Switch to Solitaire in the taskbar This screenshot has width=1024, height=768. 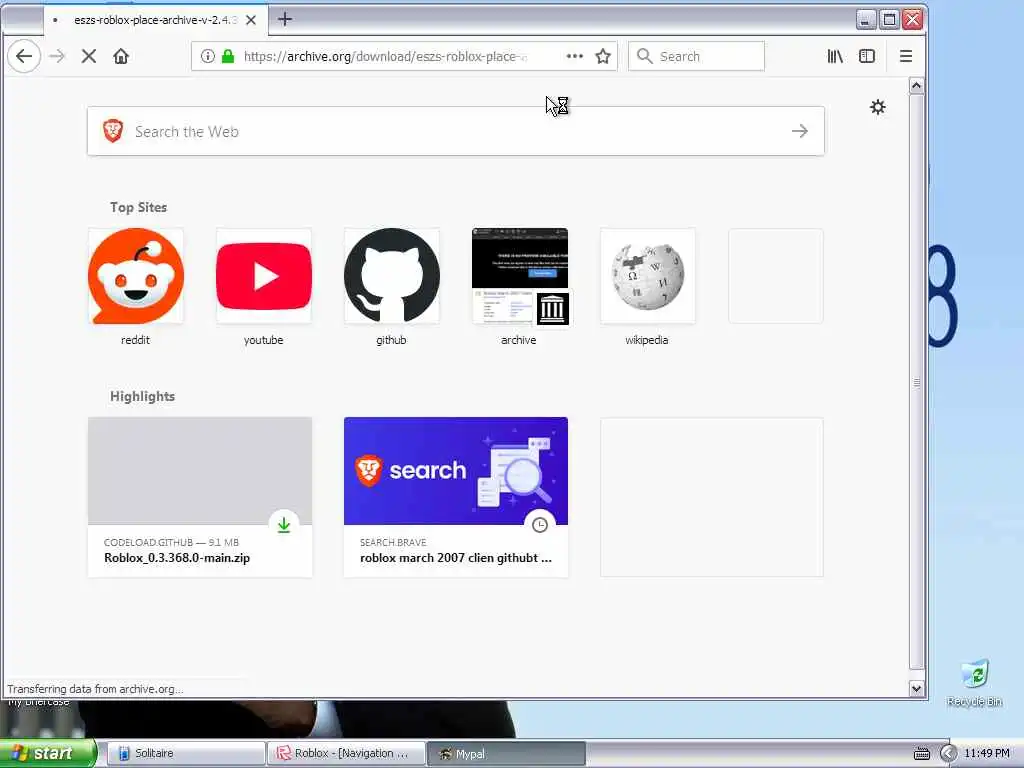[x=185, y=753]
